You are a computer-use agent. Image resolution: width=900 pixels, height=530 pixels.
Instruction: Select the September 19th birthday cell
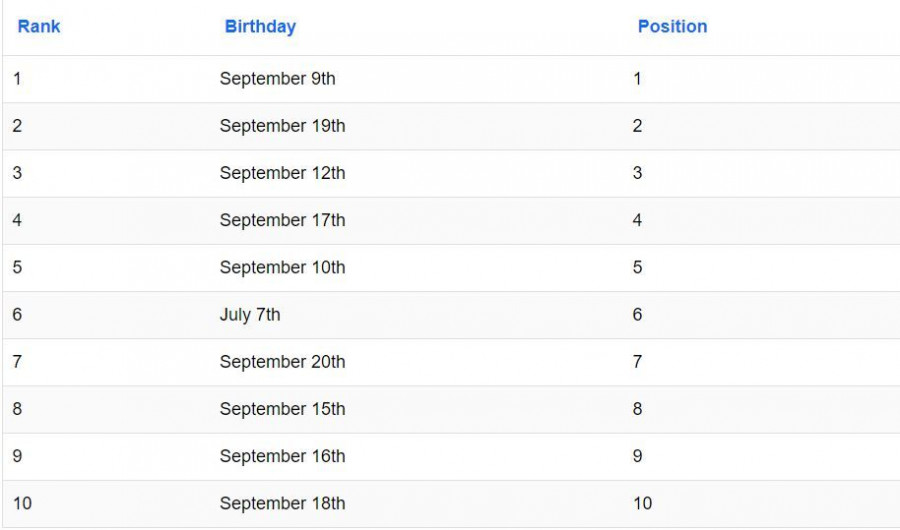[x=282, y=126]
